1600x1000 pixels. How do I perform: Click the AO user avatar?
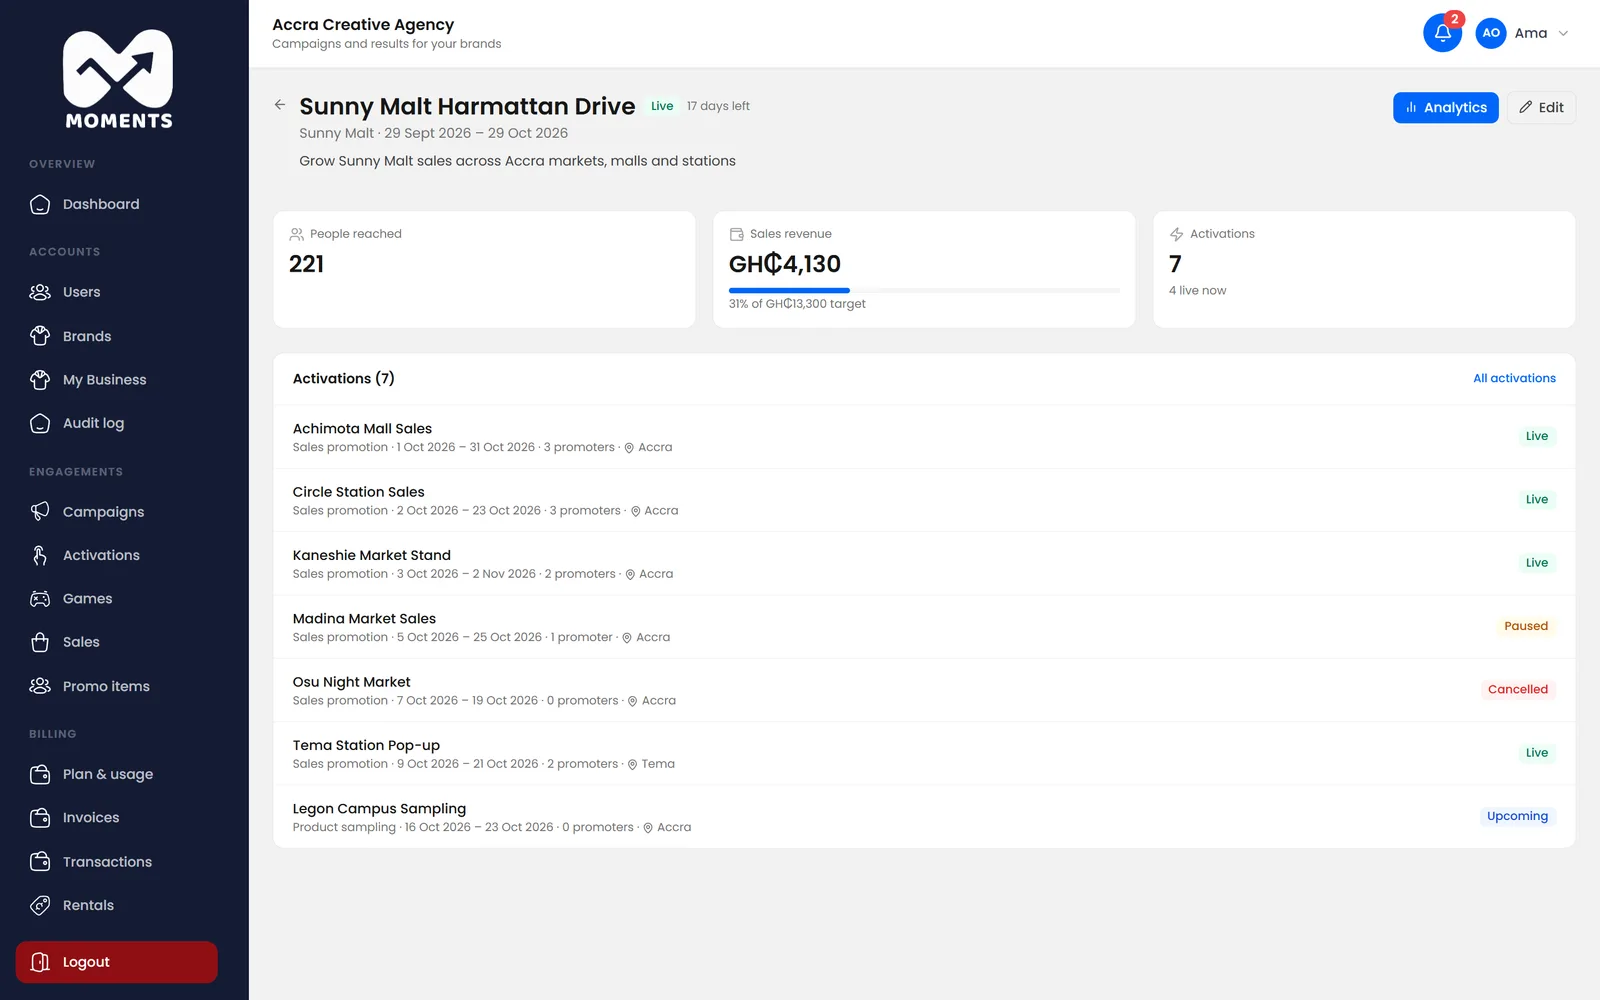pos(1491,33)
